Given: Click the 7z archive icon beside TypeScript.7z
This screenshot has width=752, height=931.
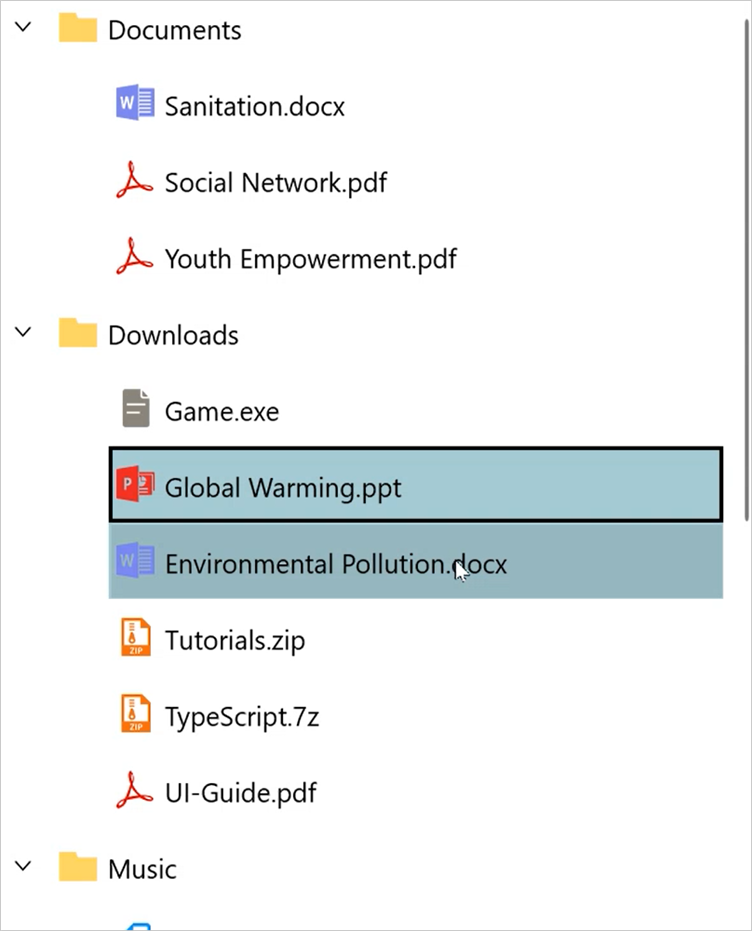Looking at the screenshot, I should click(134, 715).
